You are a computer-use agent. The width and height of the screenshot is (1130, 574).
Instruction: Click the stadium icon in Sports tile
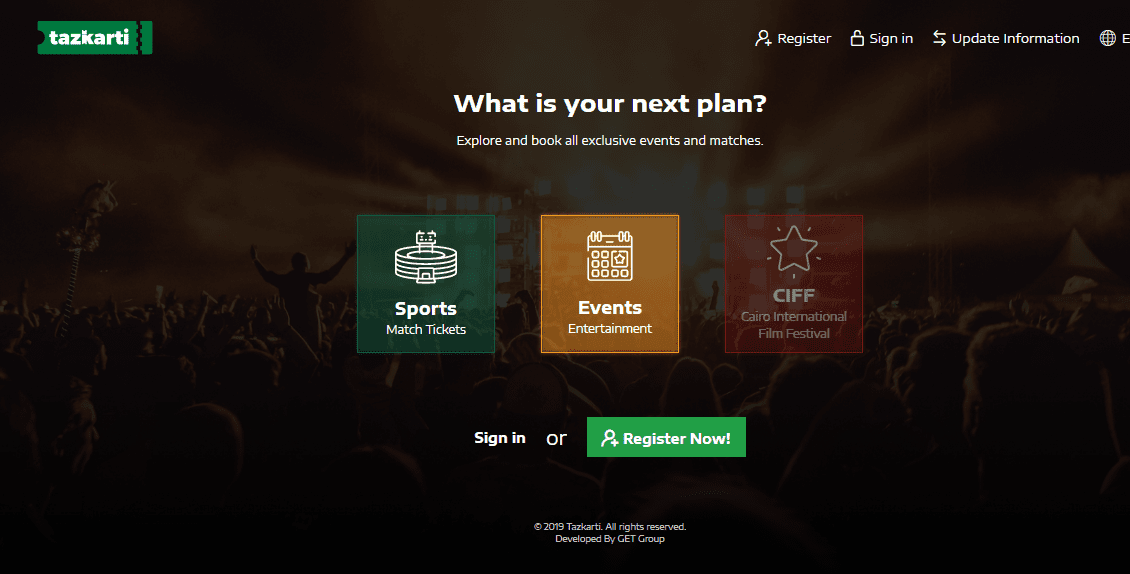pos(426,257)
